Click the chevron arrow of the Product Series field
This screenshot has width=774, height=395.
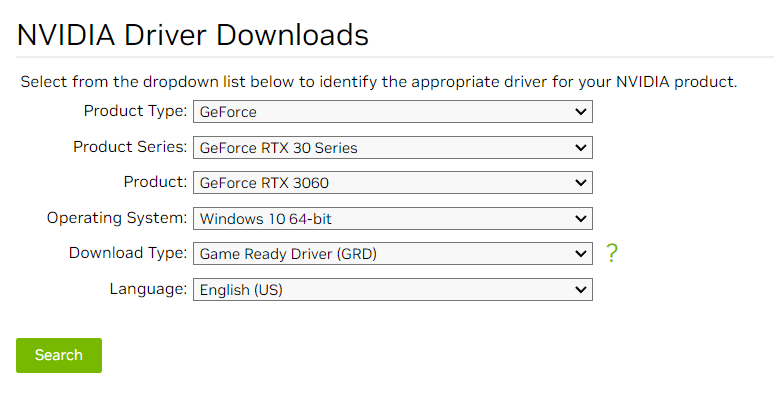580,147
